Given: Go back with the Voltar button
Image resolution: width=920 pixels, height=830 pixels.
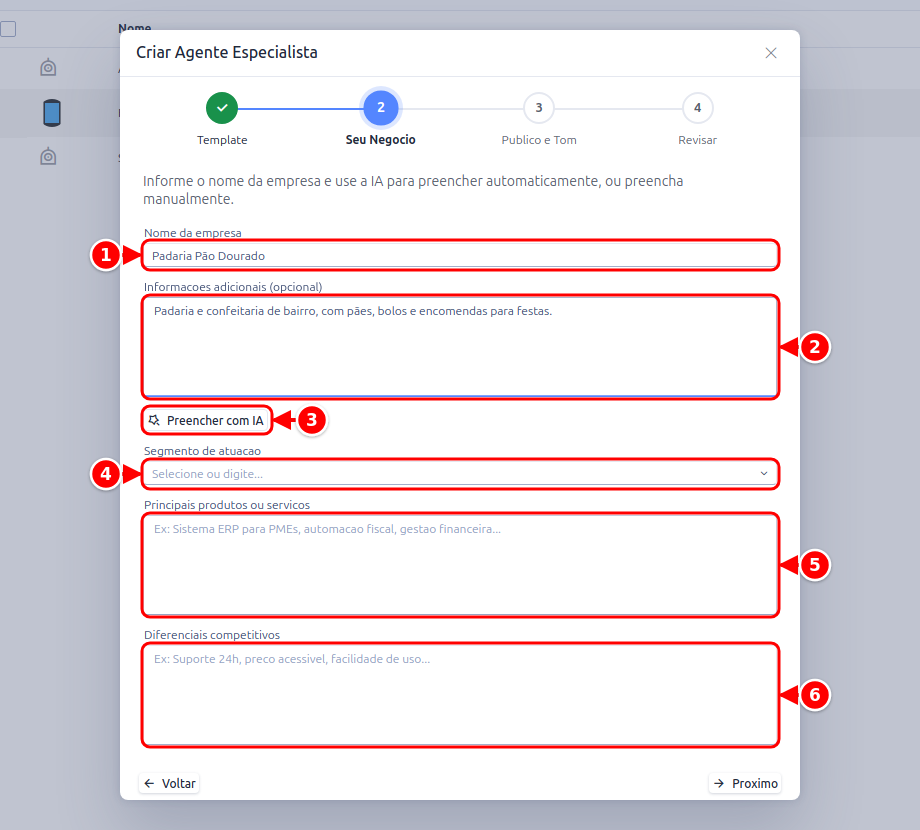Looking at the screenshot, I should [169, 783].
